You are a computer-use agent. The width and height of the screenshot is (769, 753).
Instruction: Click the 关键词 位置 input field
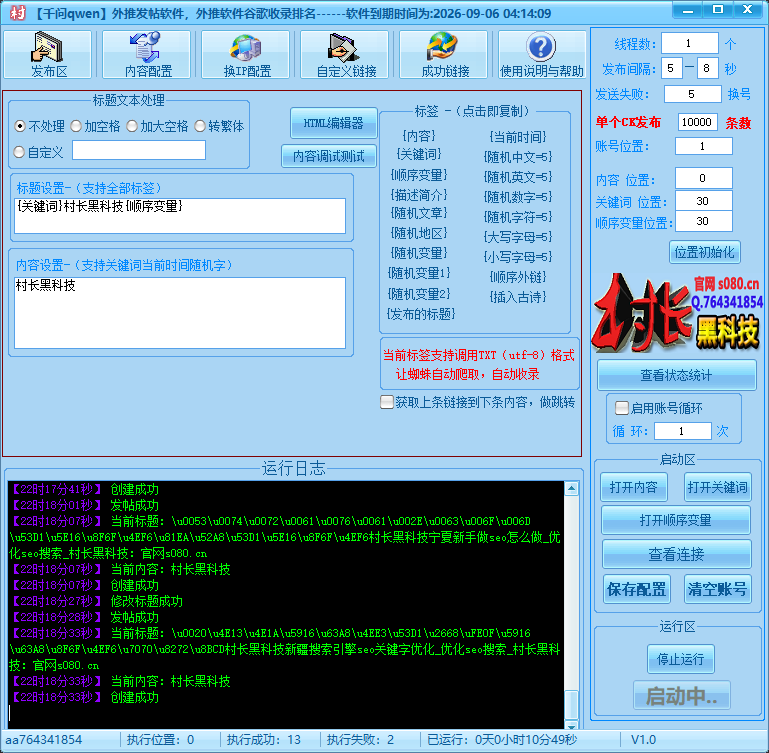tap(703, 201)
